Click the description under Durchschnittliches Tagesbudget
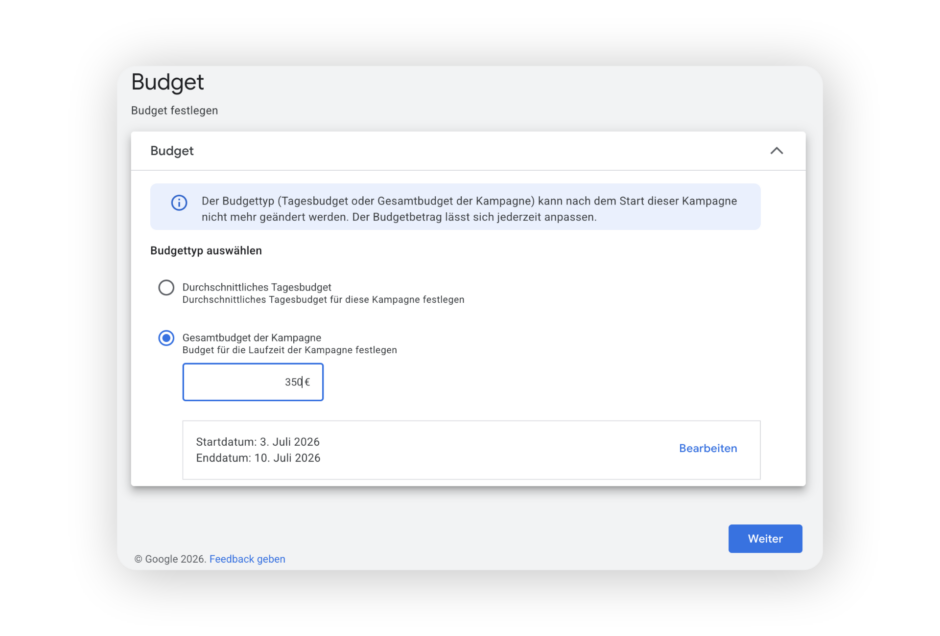The image size is (940, 636). (x=323, y=300)
